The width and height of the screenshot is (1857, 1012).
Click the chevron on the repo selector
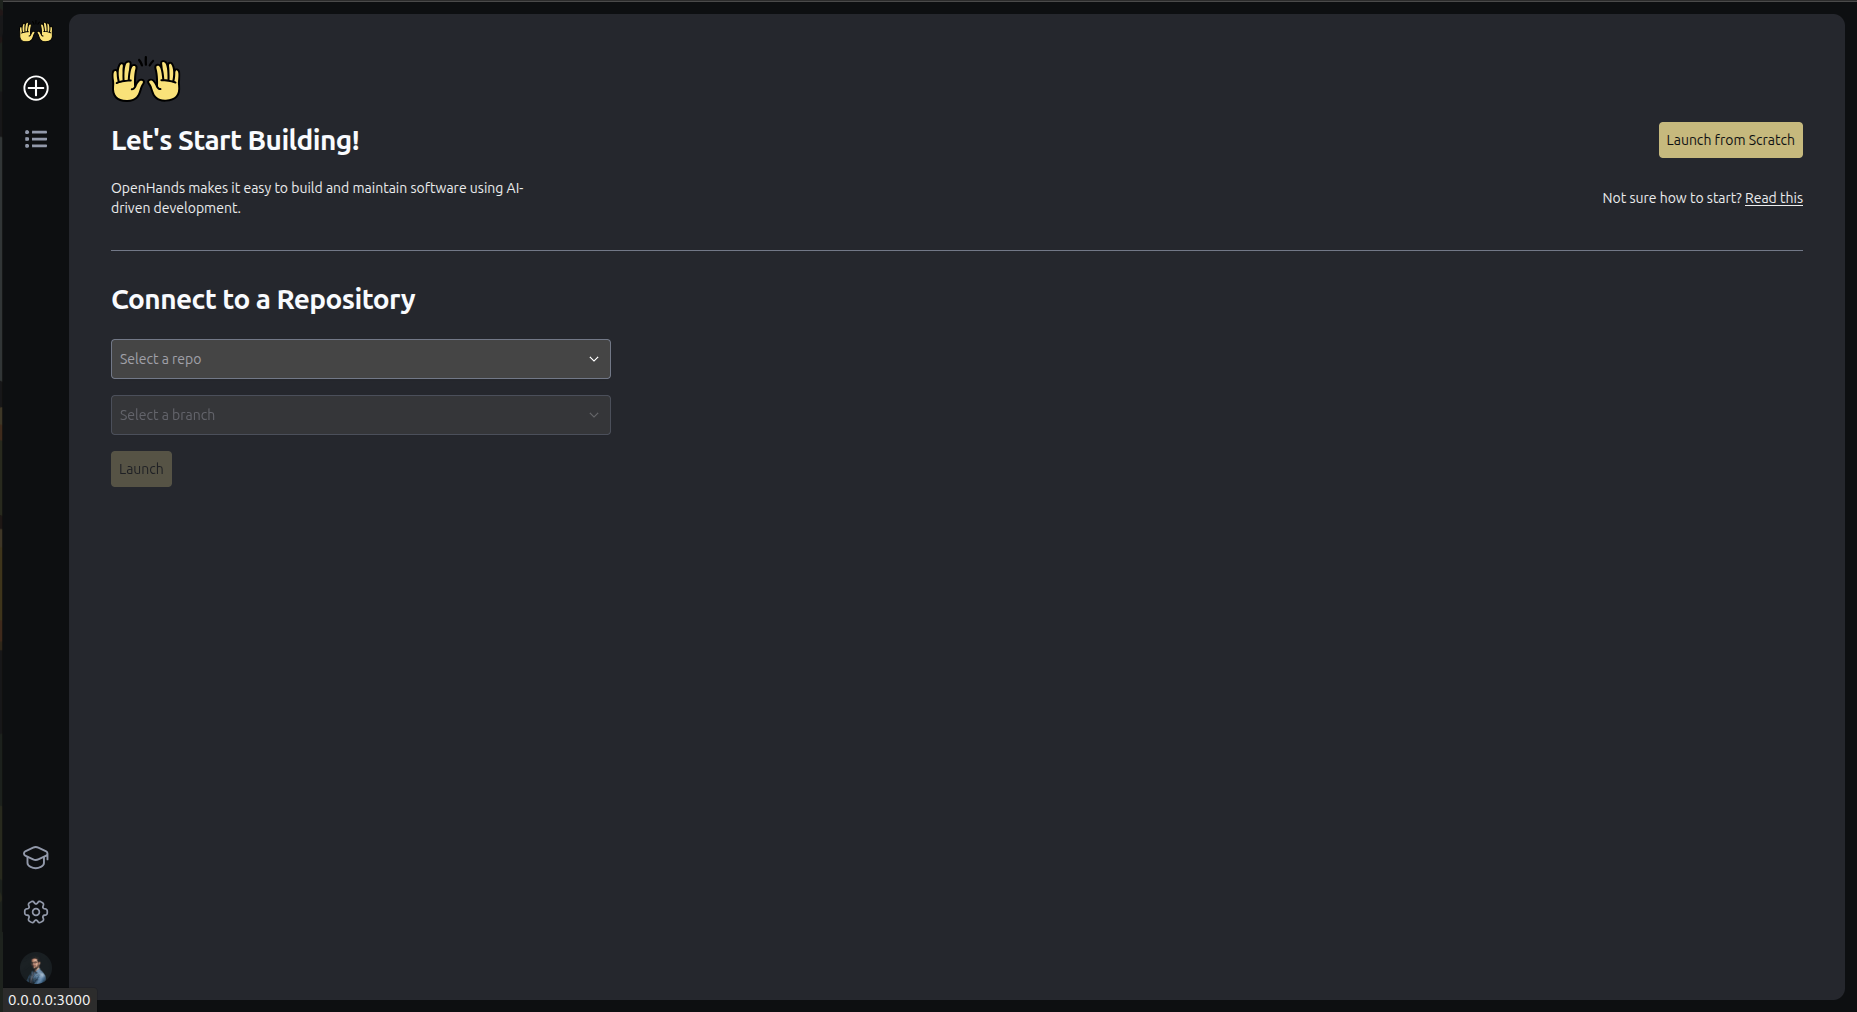coord(593,358)
